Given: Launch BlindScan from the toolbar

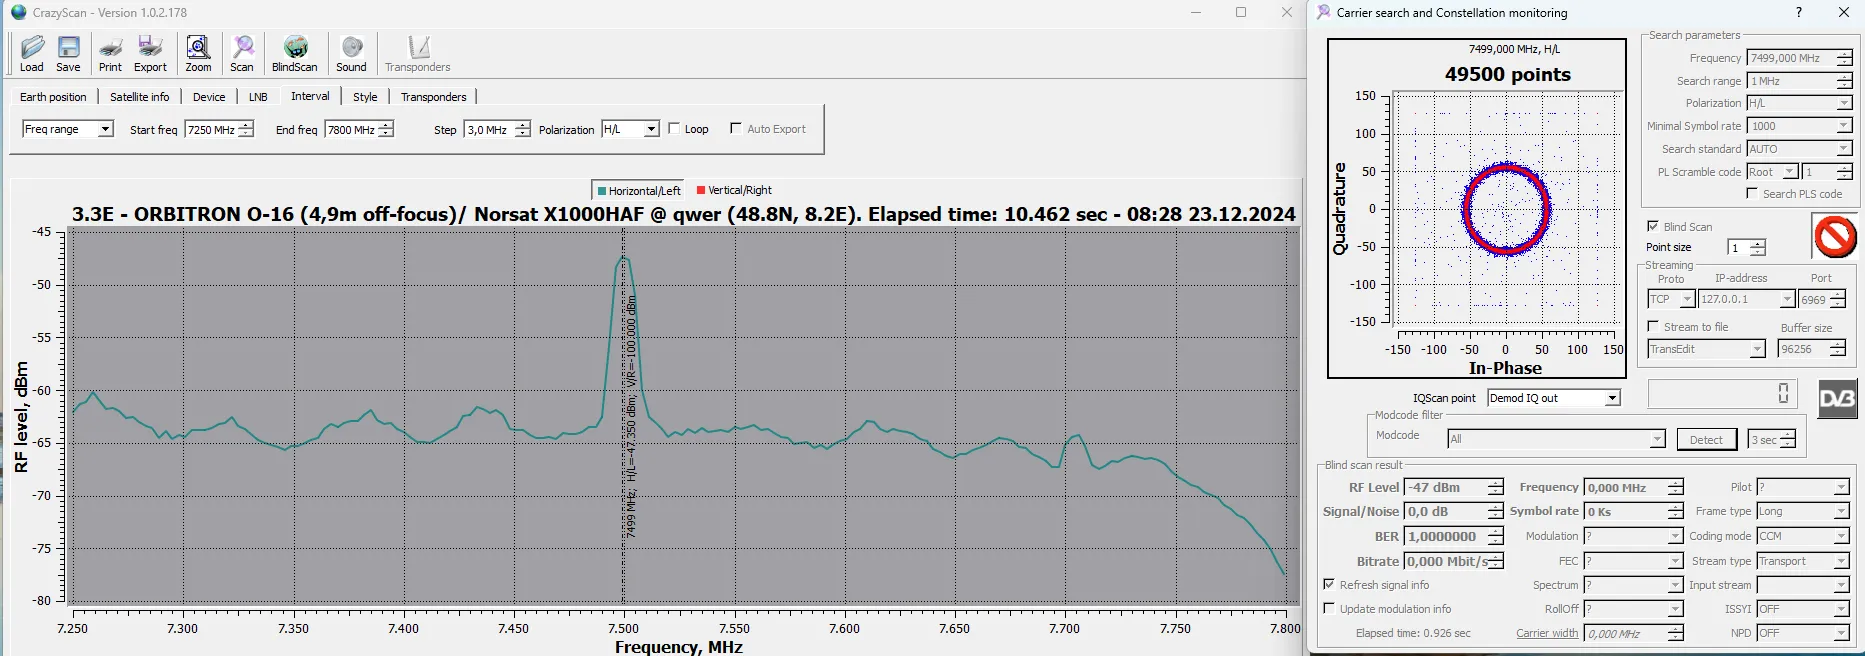Looking at the screenshot, I should 294,54.
